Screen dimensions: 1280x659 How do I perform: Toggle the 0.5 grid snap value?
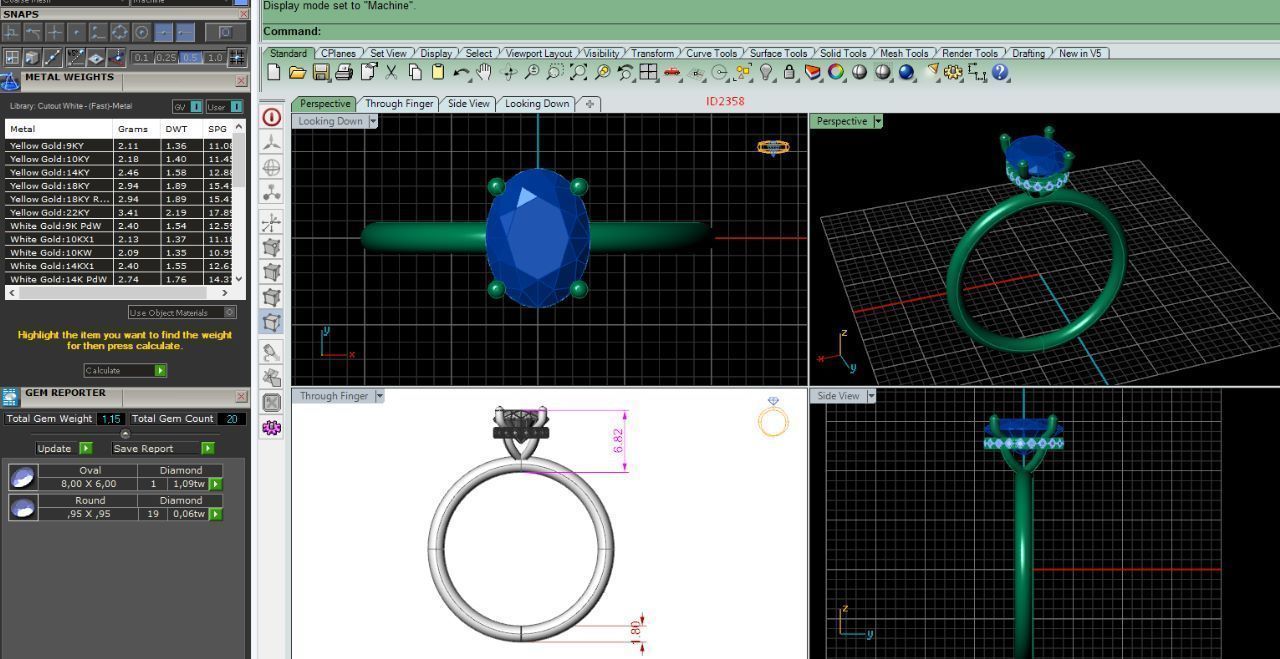pyautogui.click(x=191, y=58)
